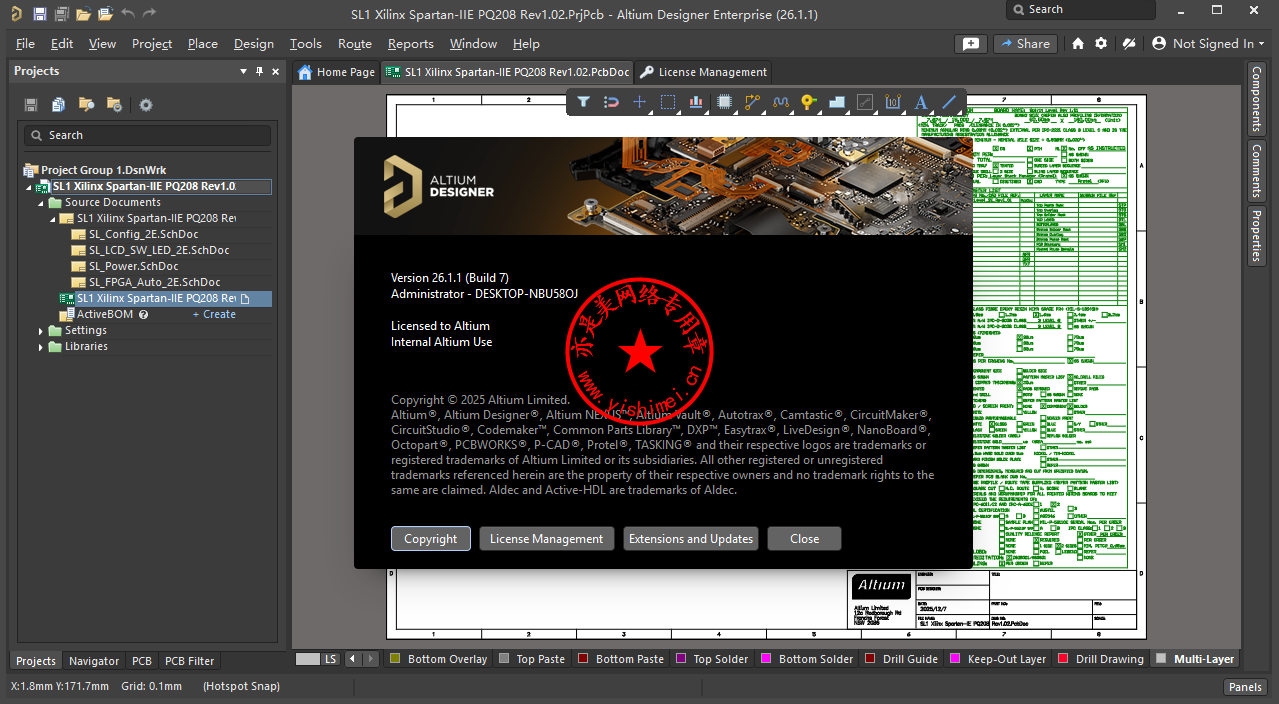Click the Projects panel search field
The height and width of the screenshot is (704, 1279).
(x=148, y=135)
